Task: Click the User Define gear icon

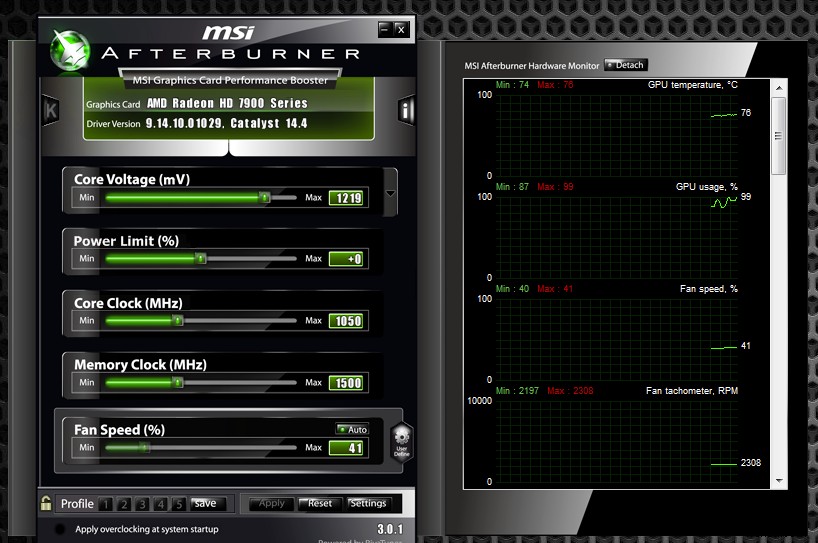Action: [x=401, y=440]
